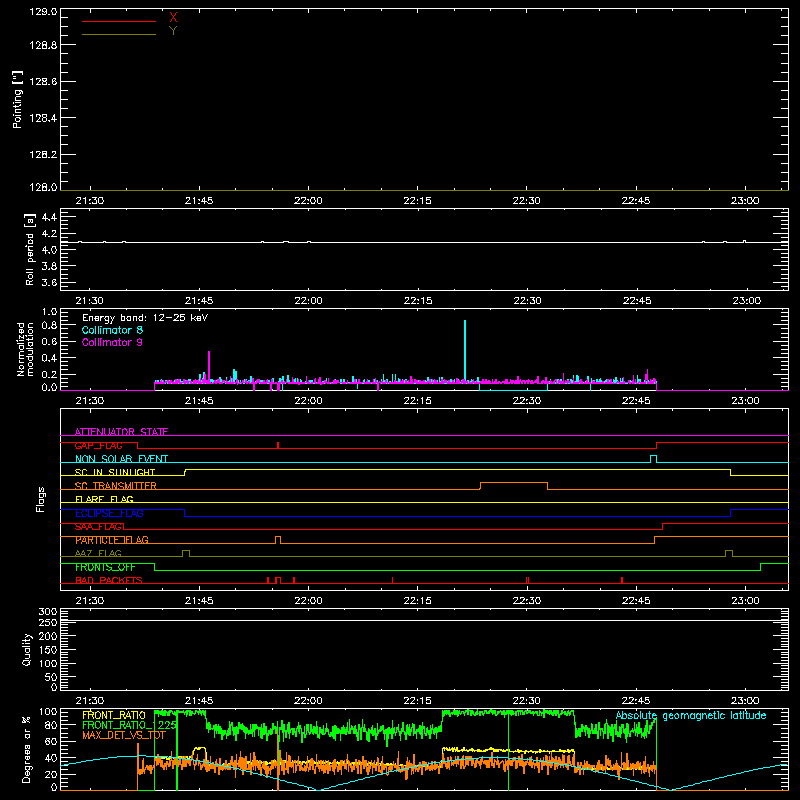Click the tall cyan Collimator 8 spike
The width and height of the screenshot is (800, 800).
tap(465, 351)
